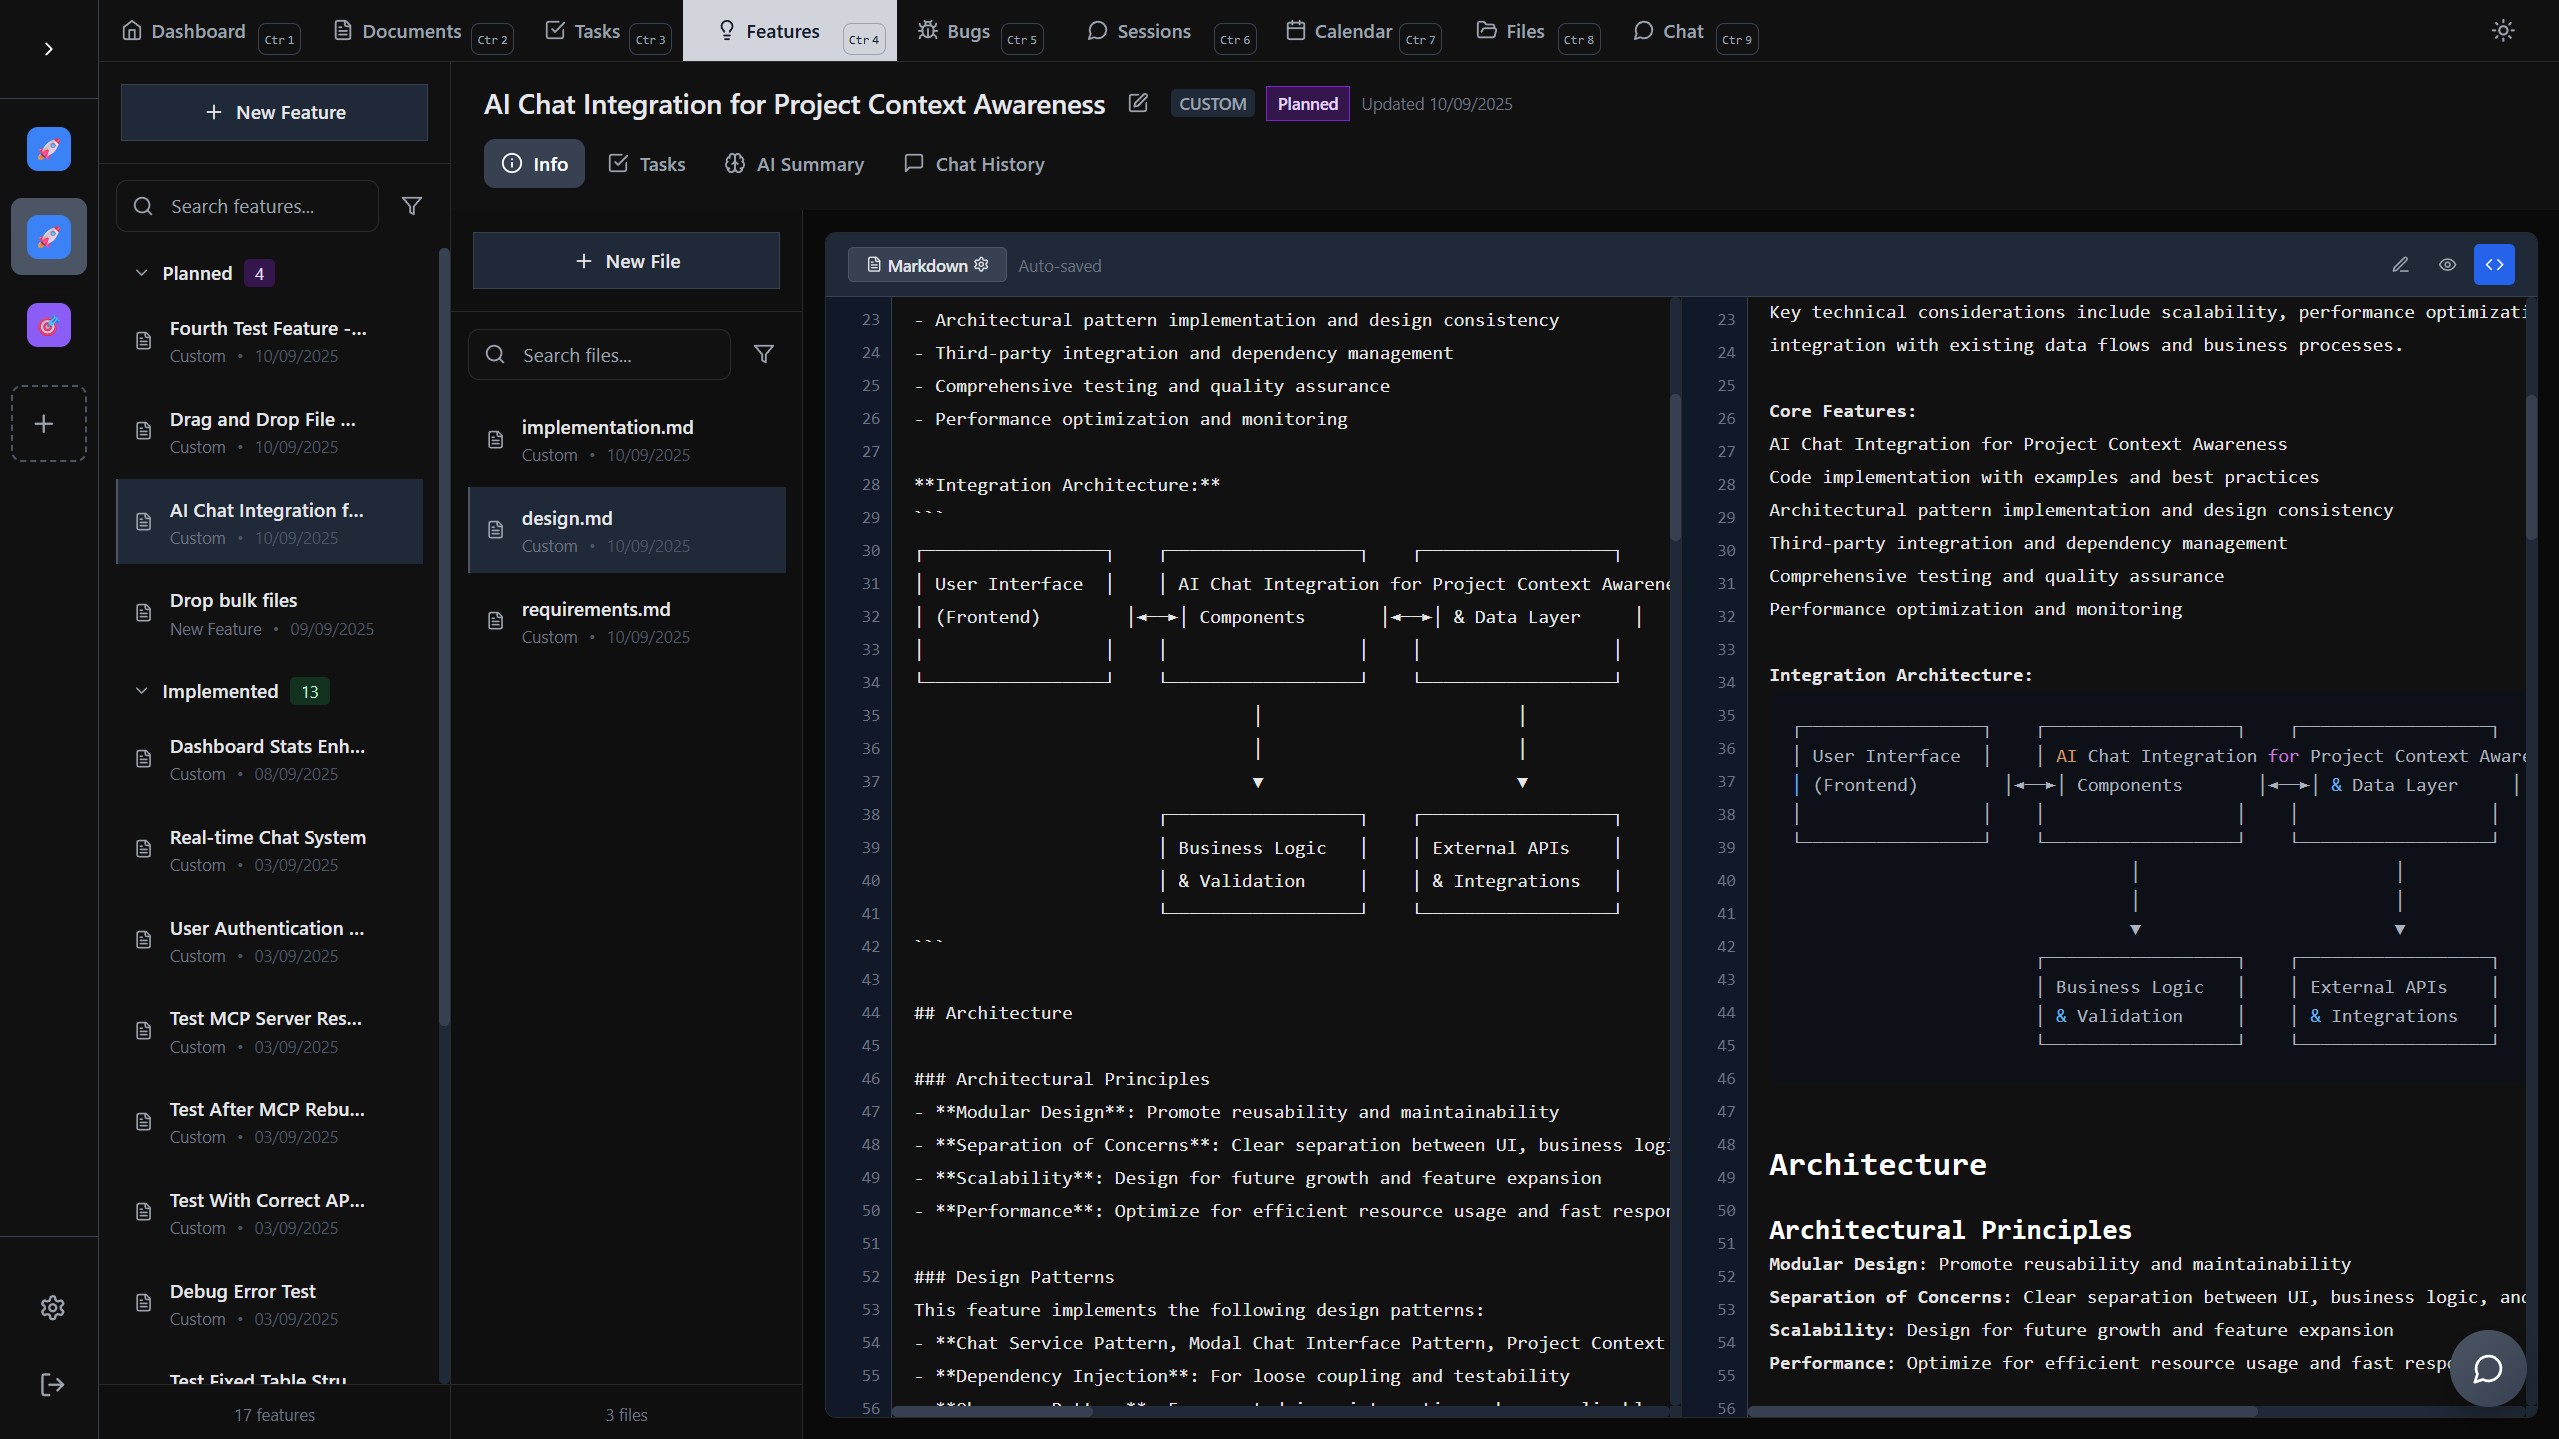This screenshot has width=2559, height=1439.
Task: Add new project with dashed plus icon
Action: (x=45, y=424)
